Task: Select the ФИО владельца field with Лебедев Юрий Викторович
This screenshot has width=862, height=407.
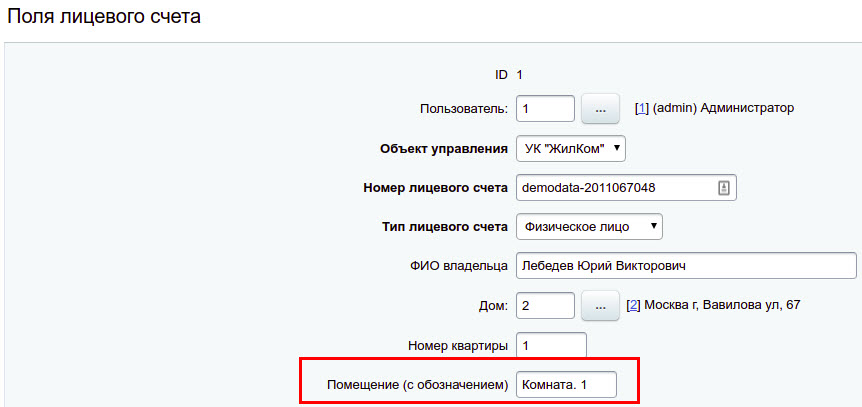Action: [686, 267]
